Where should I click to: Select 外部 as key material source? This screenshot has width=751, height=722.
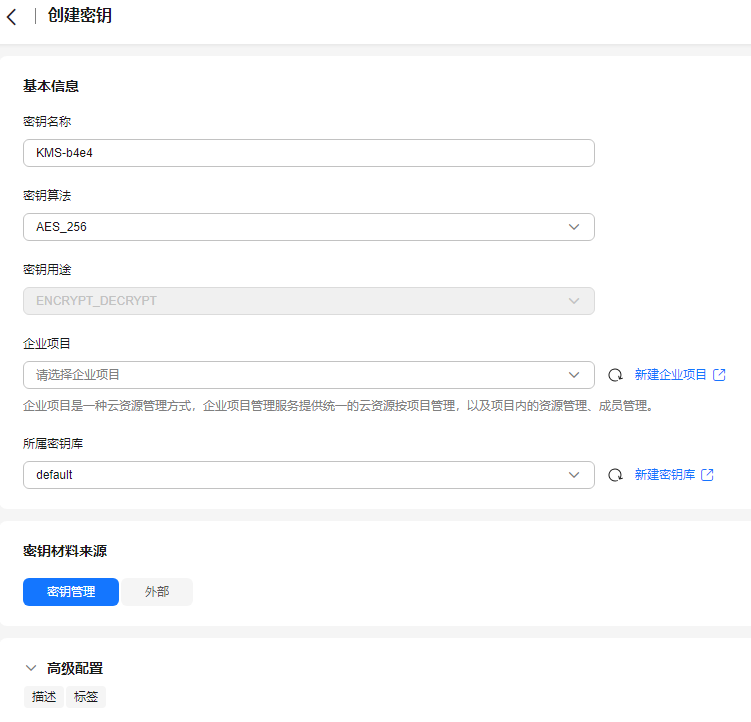click(x=157, y=592)
